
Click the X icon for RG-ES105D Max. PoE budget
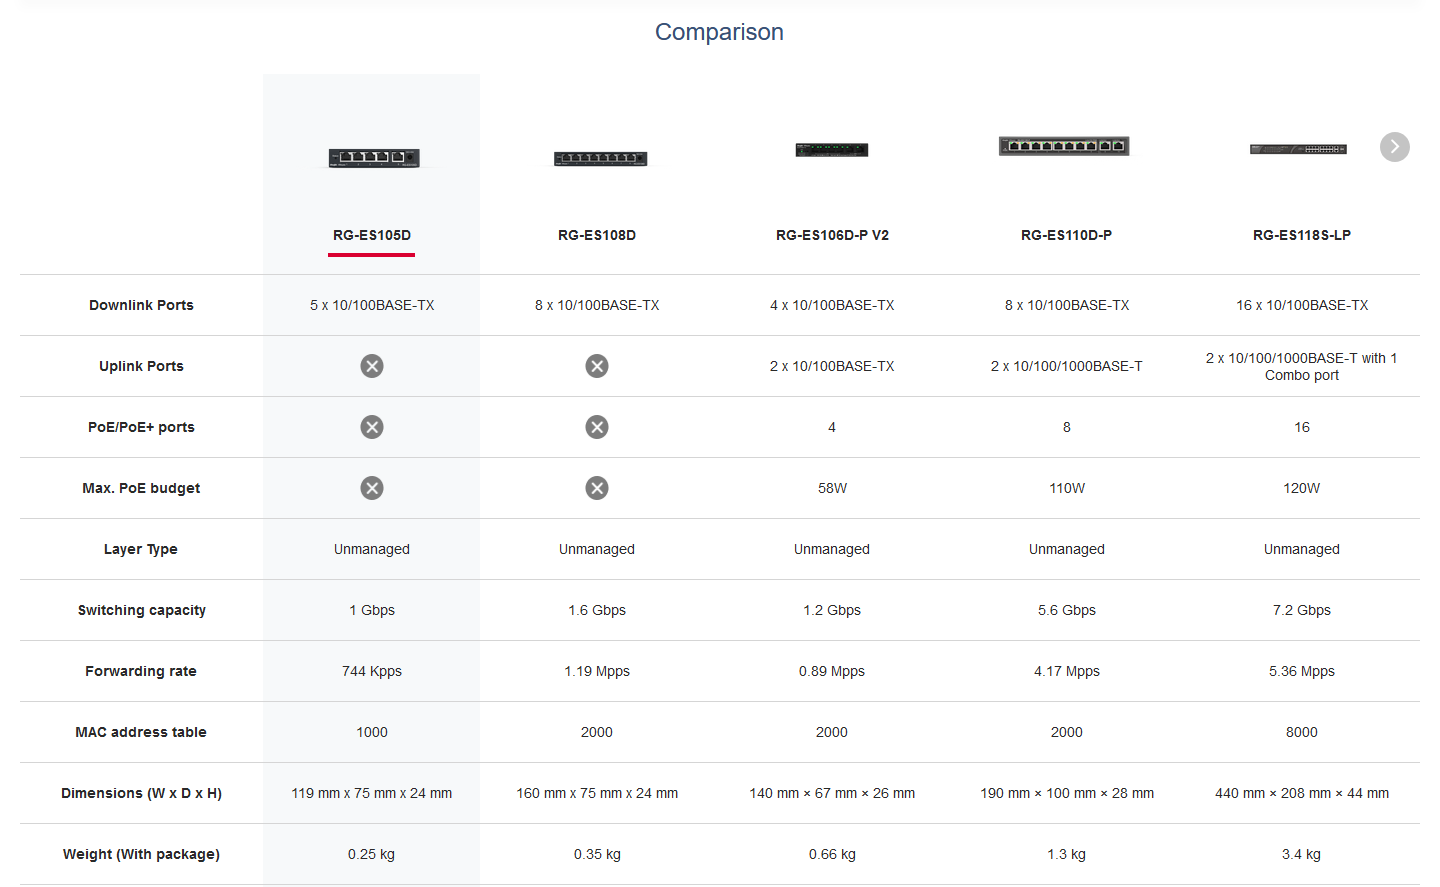tap(372, 488)
